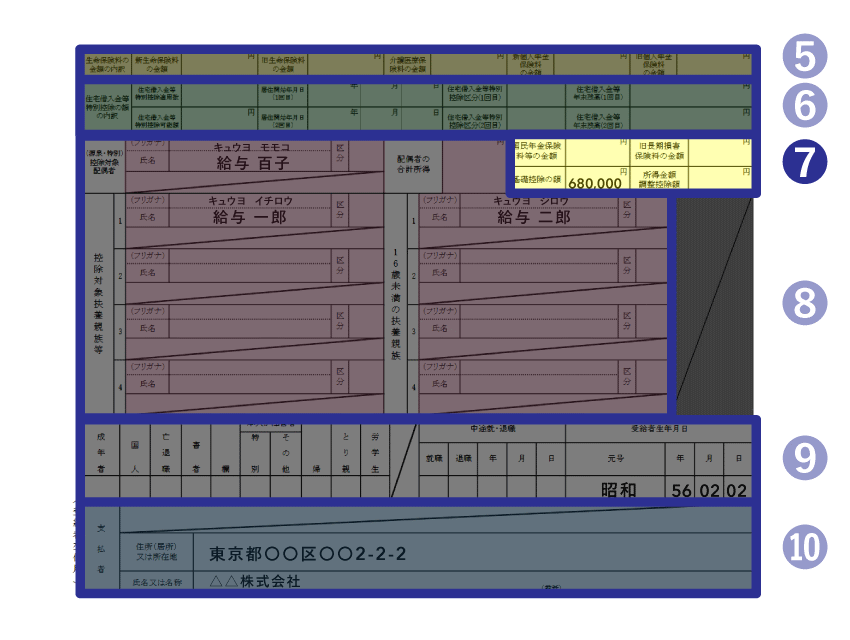Image resolution: width=850 pixels, height=640 pixels.
Task: Check the 未成年者 (minor) column box
Action: coord(100,485)
